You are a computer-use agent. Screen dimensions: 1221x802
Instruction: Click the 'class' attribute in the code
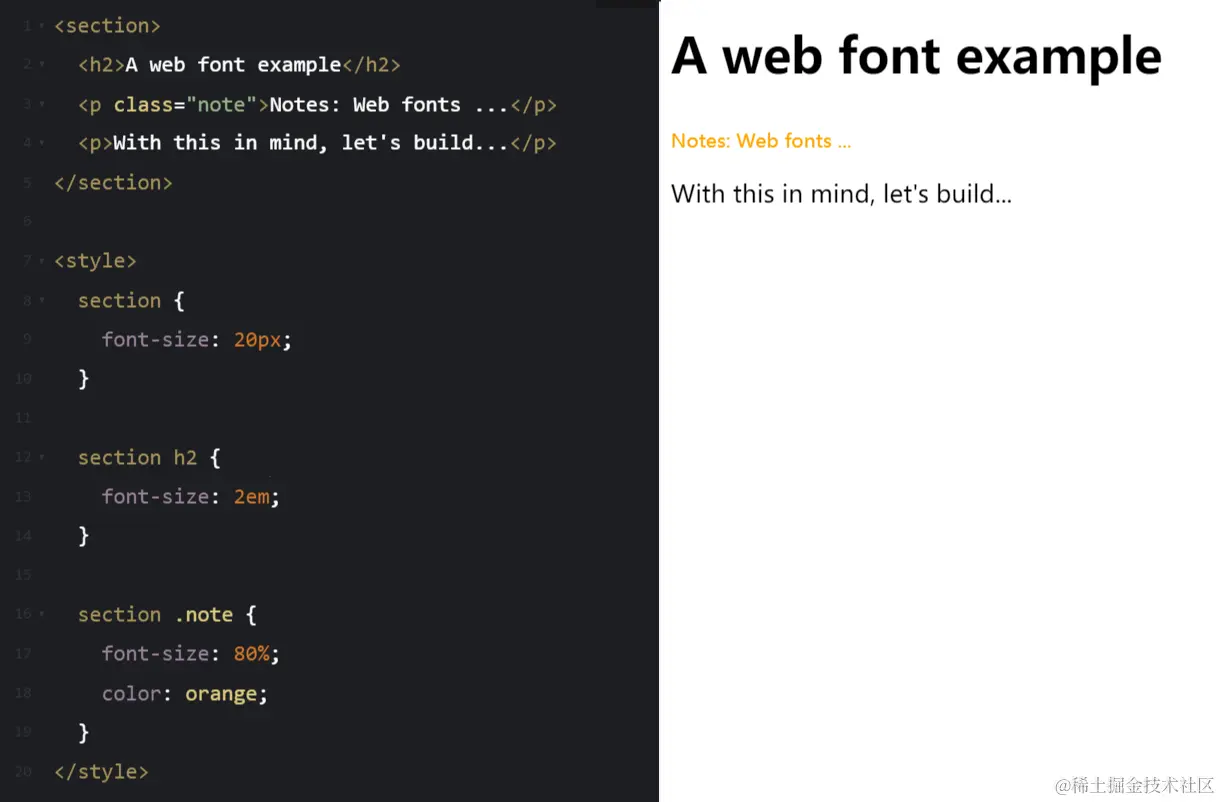click(x=143, y=104)
